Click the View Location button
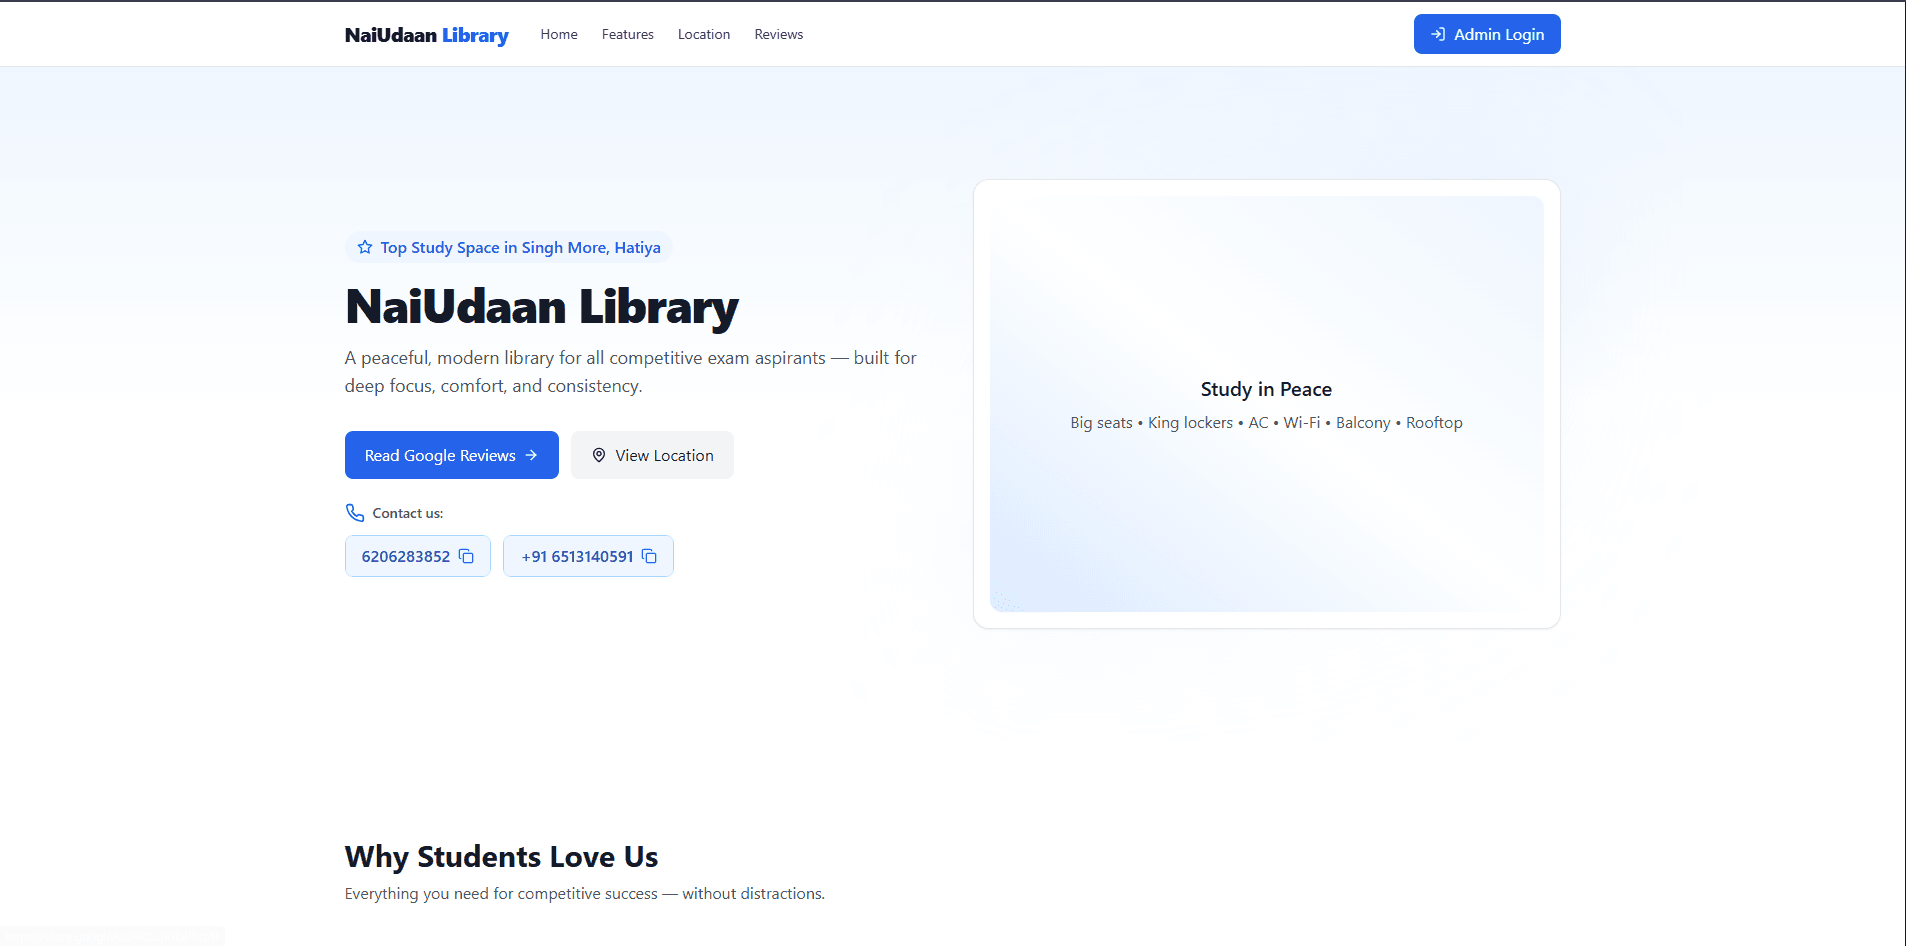The width and height of the screenshot is (1906, 946). coord(652,455)
